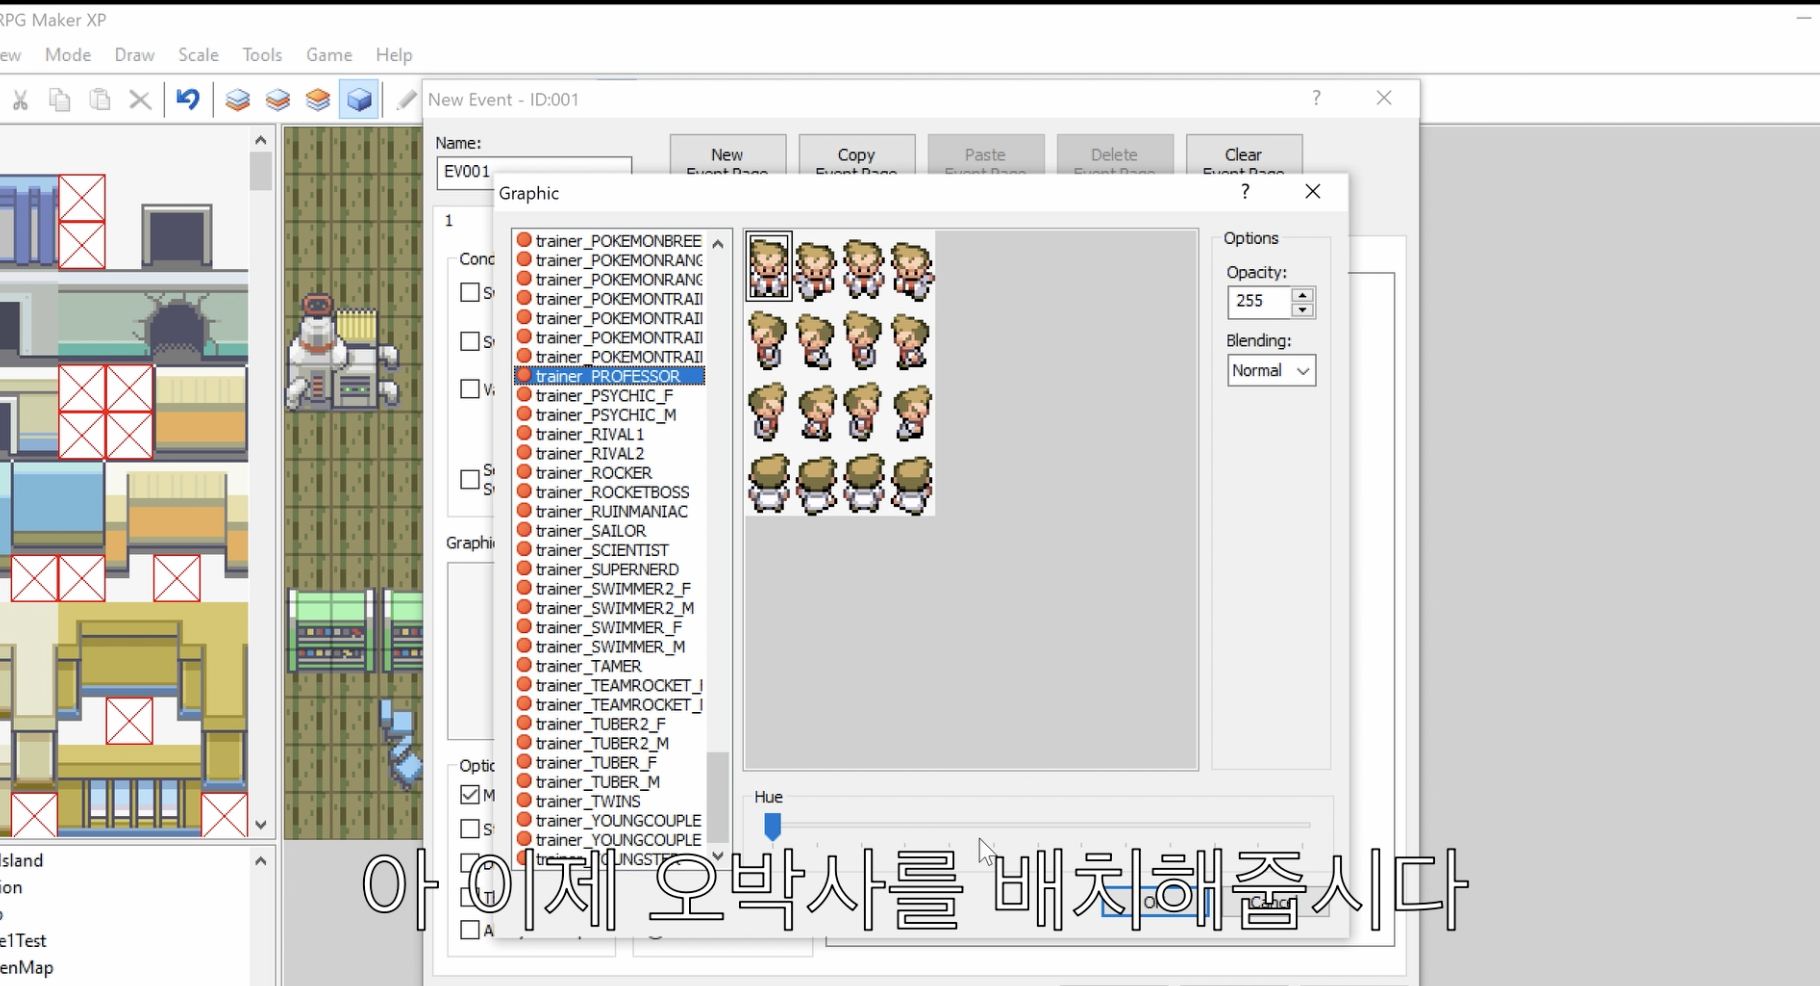Select trainer_TUBER2_F graphic file
Image resolution: width=1820 pixels, height=986 pixels.
click(x=600, y=724)
